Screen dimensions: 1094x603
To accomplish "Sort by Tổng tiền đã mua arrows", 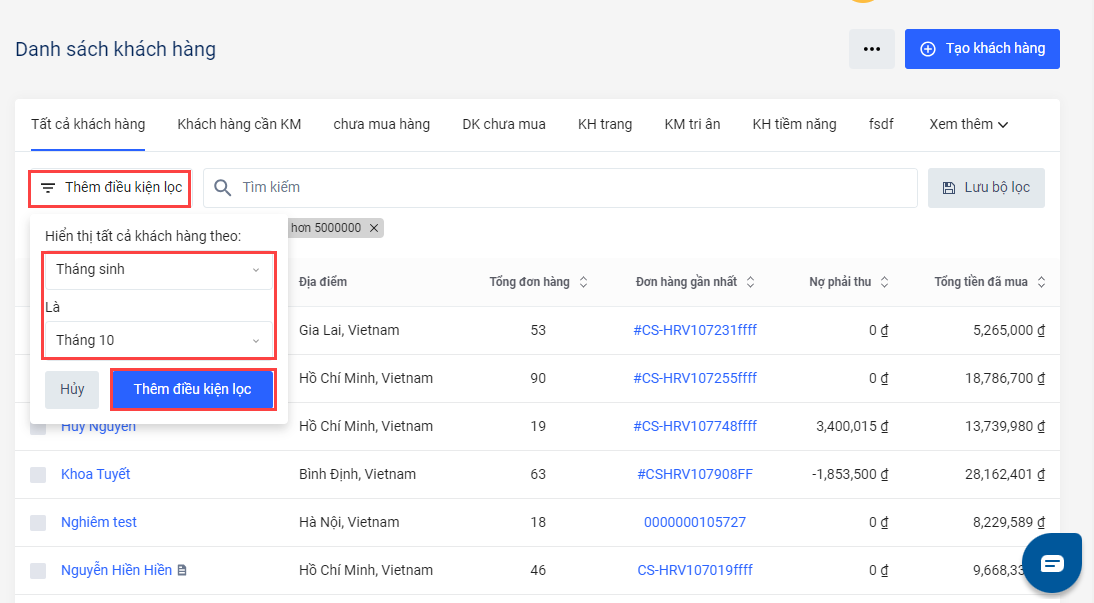I will tap(1041, 282).
